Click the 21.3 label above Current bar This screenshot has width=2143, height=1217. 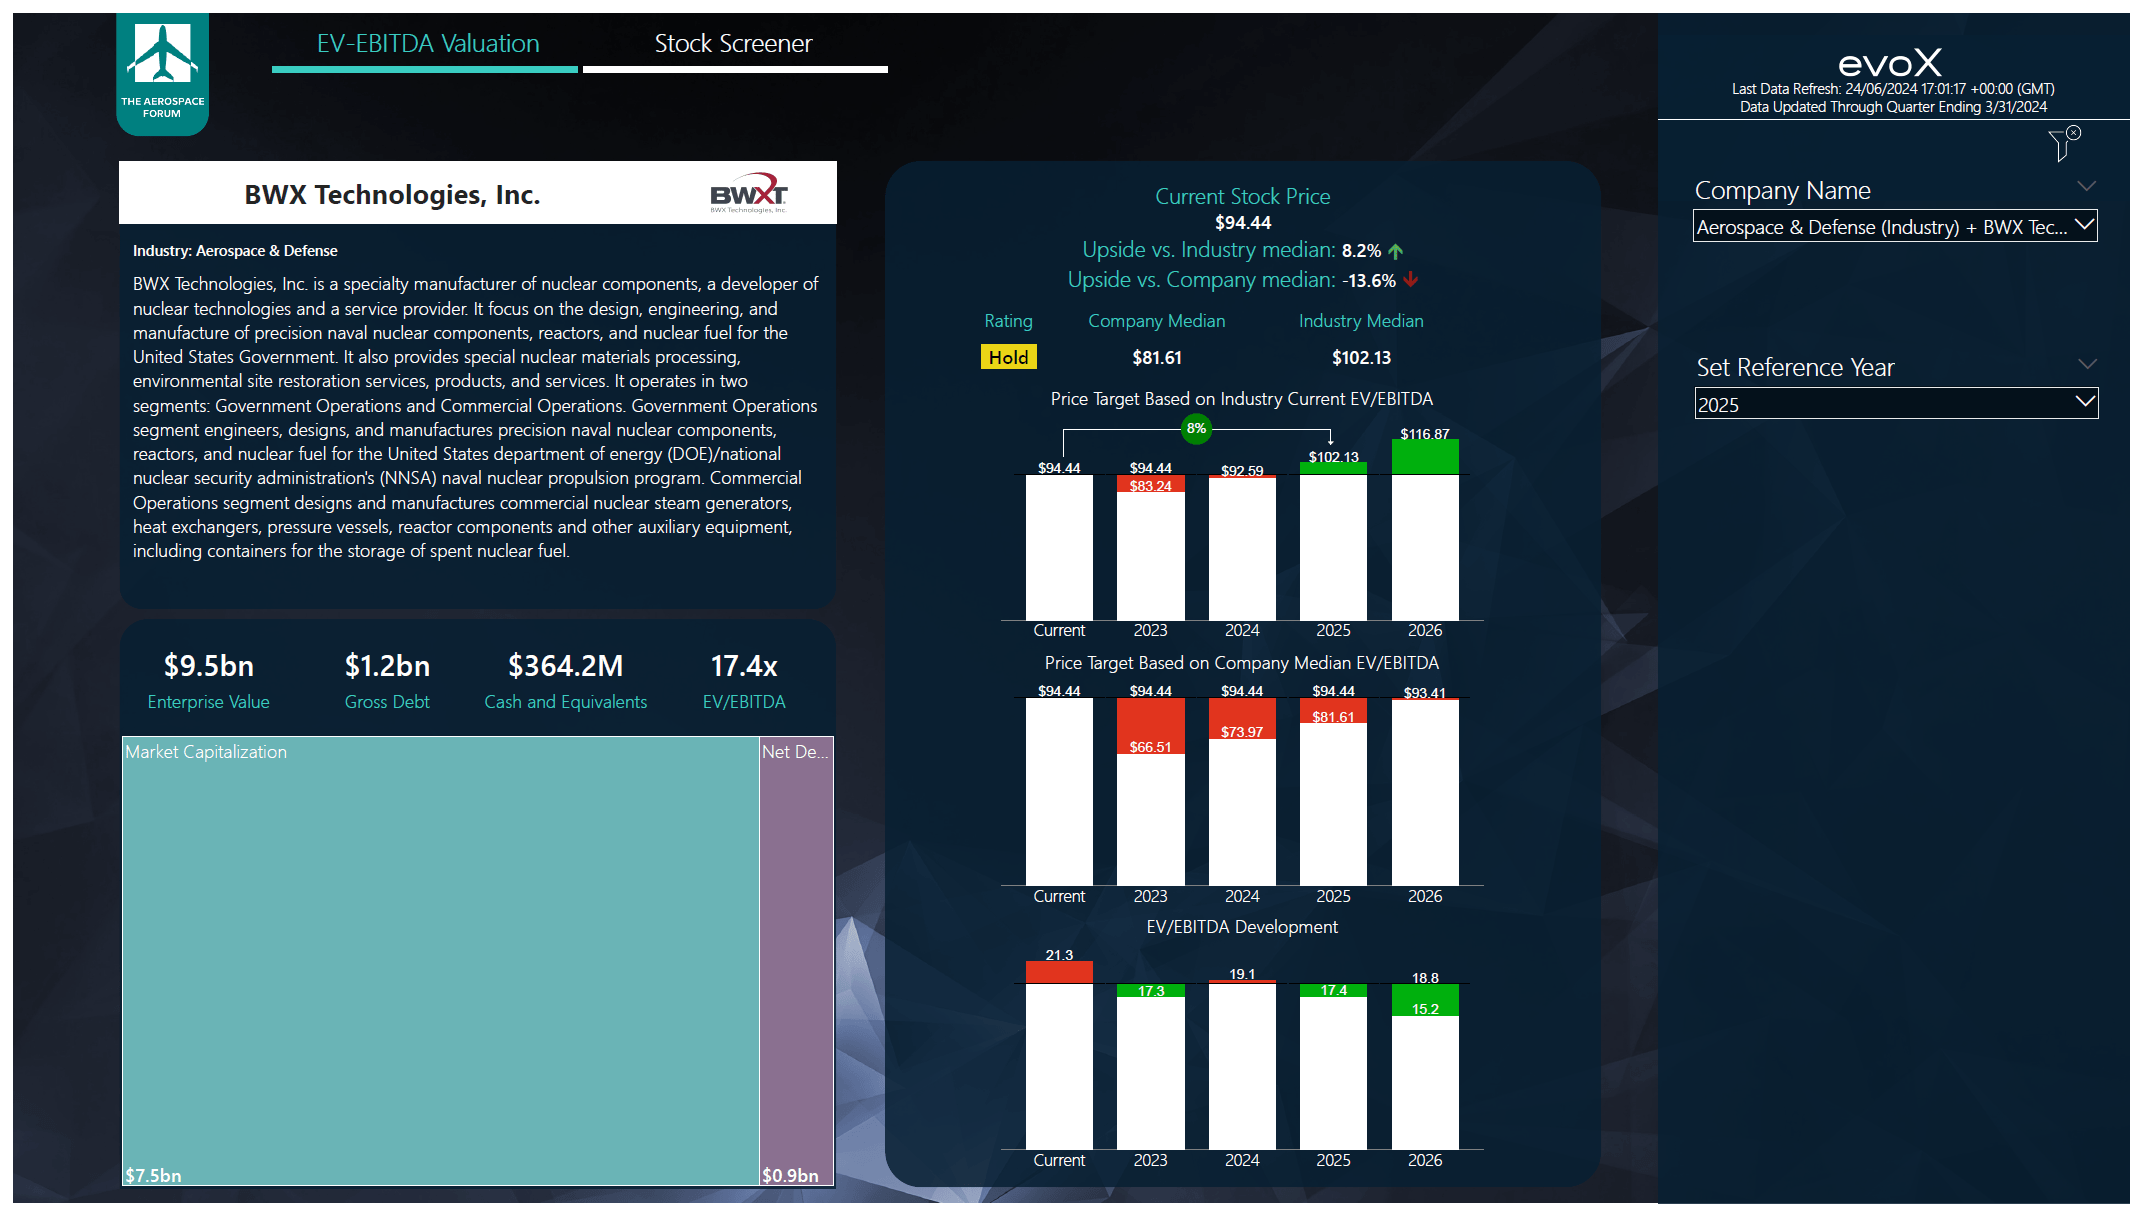(1059, 955)
